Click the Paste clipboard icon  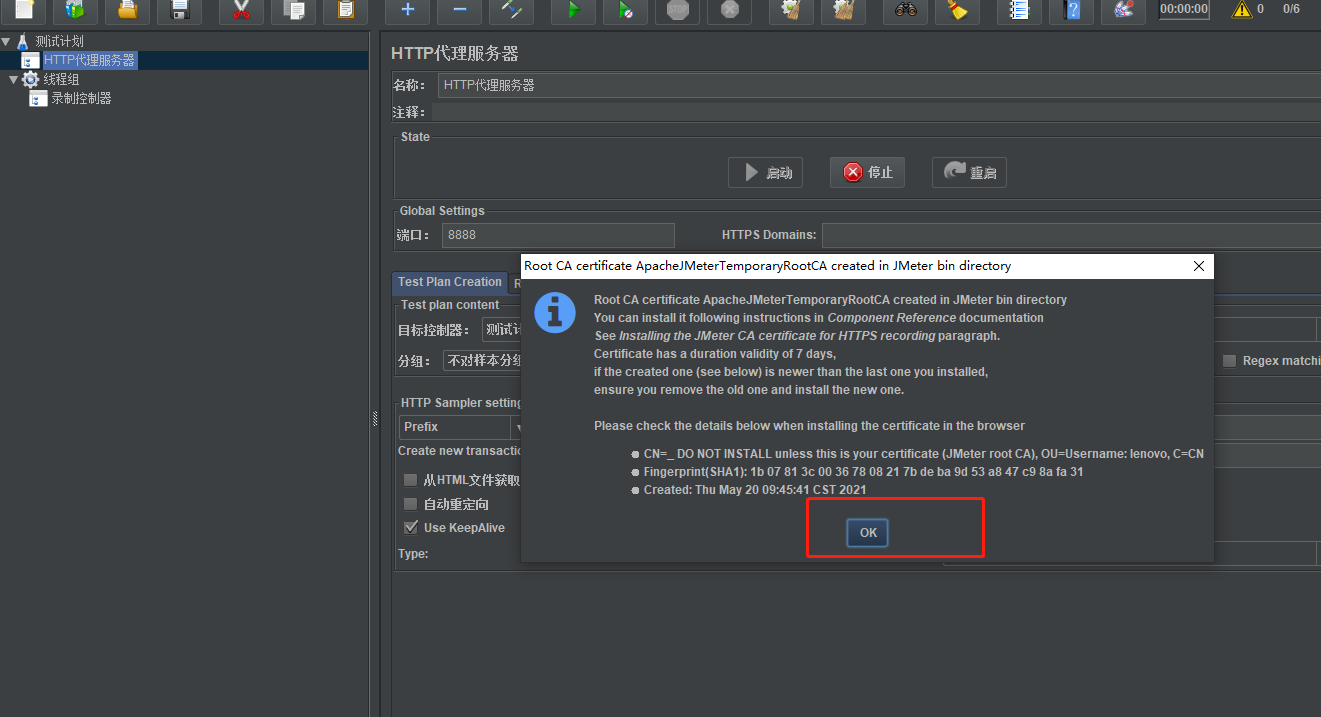(345, 10)
